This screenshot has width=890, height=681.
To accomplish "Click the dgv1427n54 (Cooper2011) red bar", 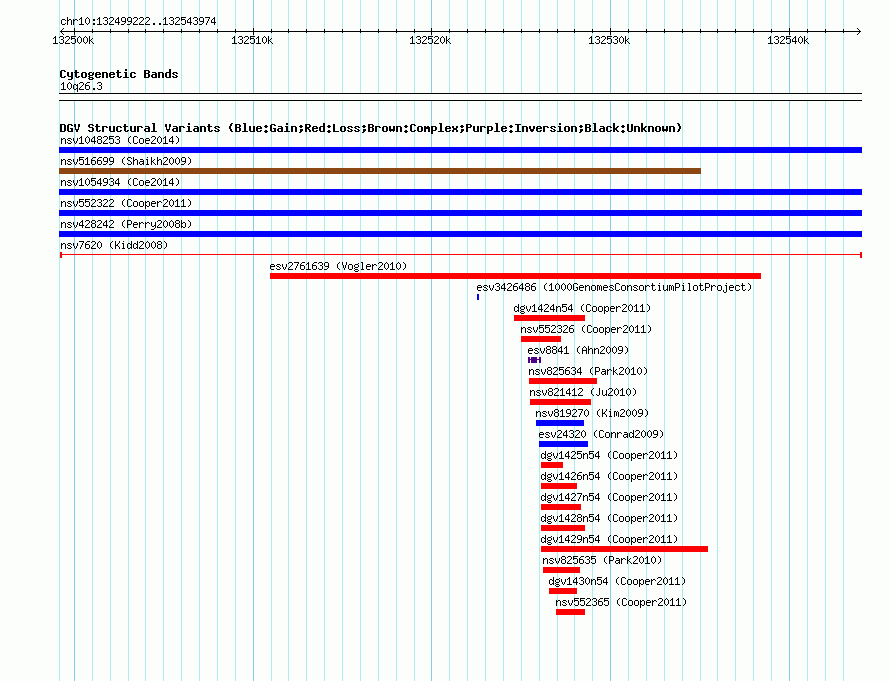I will point(561,507).
